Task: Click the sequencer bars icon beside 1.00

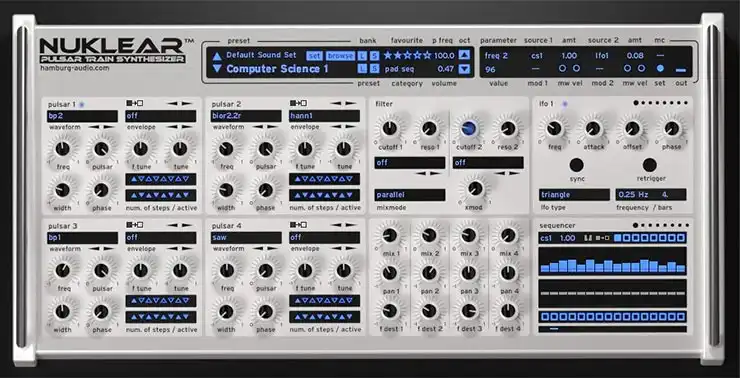Action: coord(588,238)
